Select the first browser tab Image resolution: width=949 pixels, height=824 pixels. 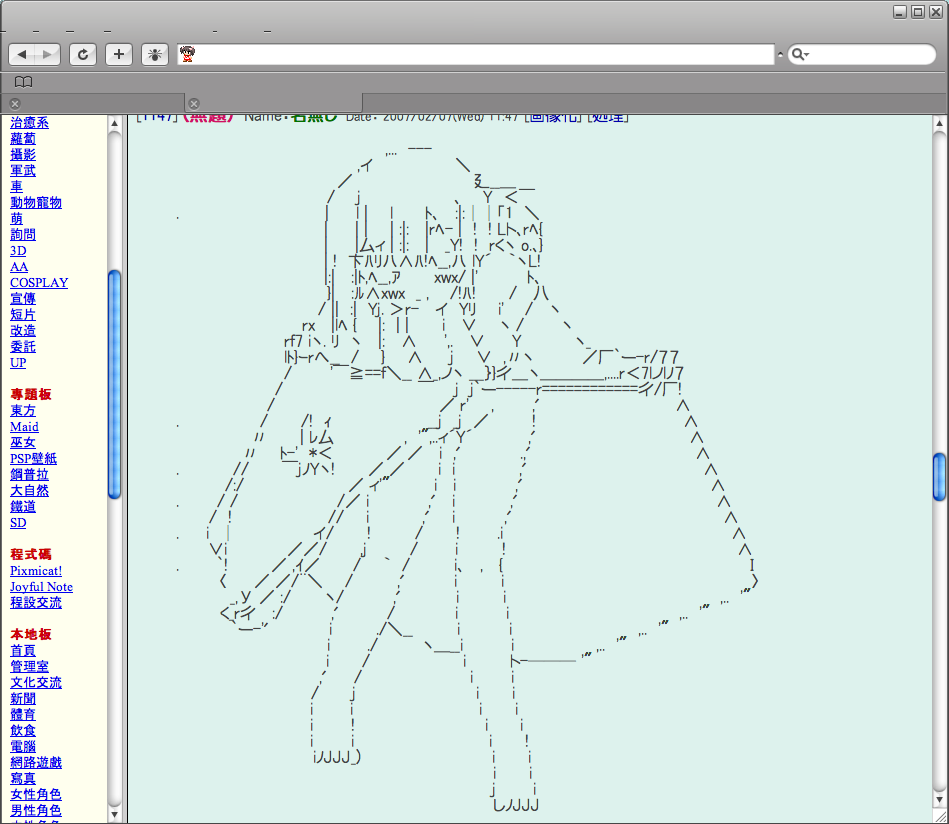click(x=95, y=104)
